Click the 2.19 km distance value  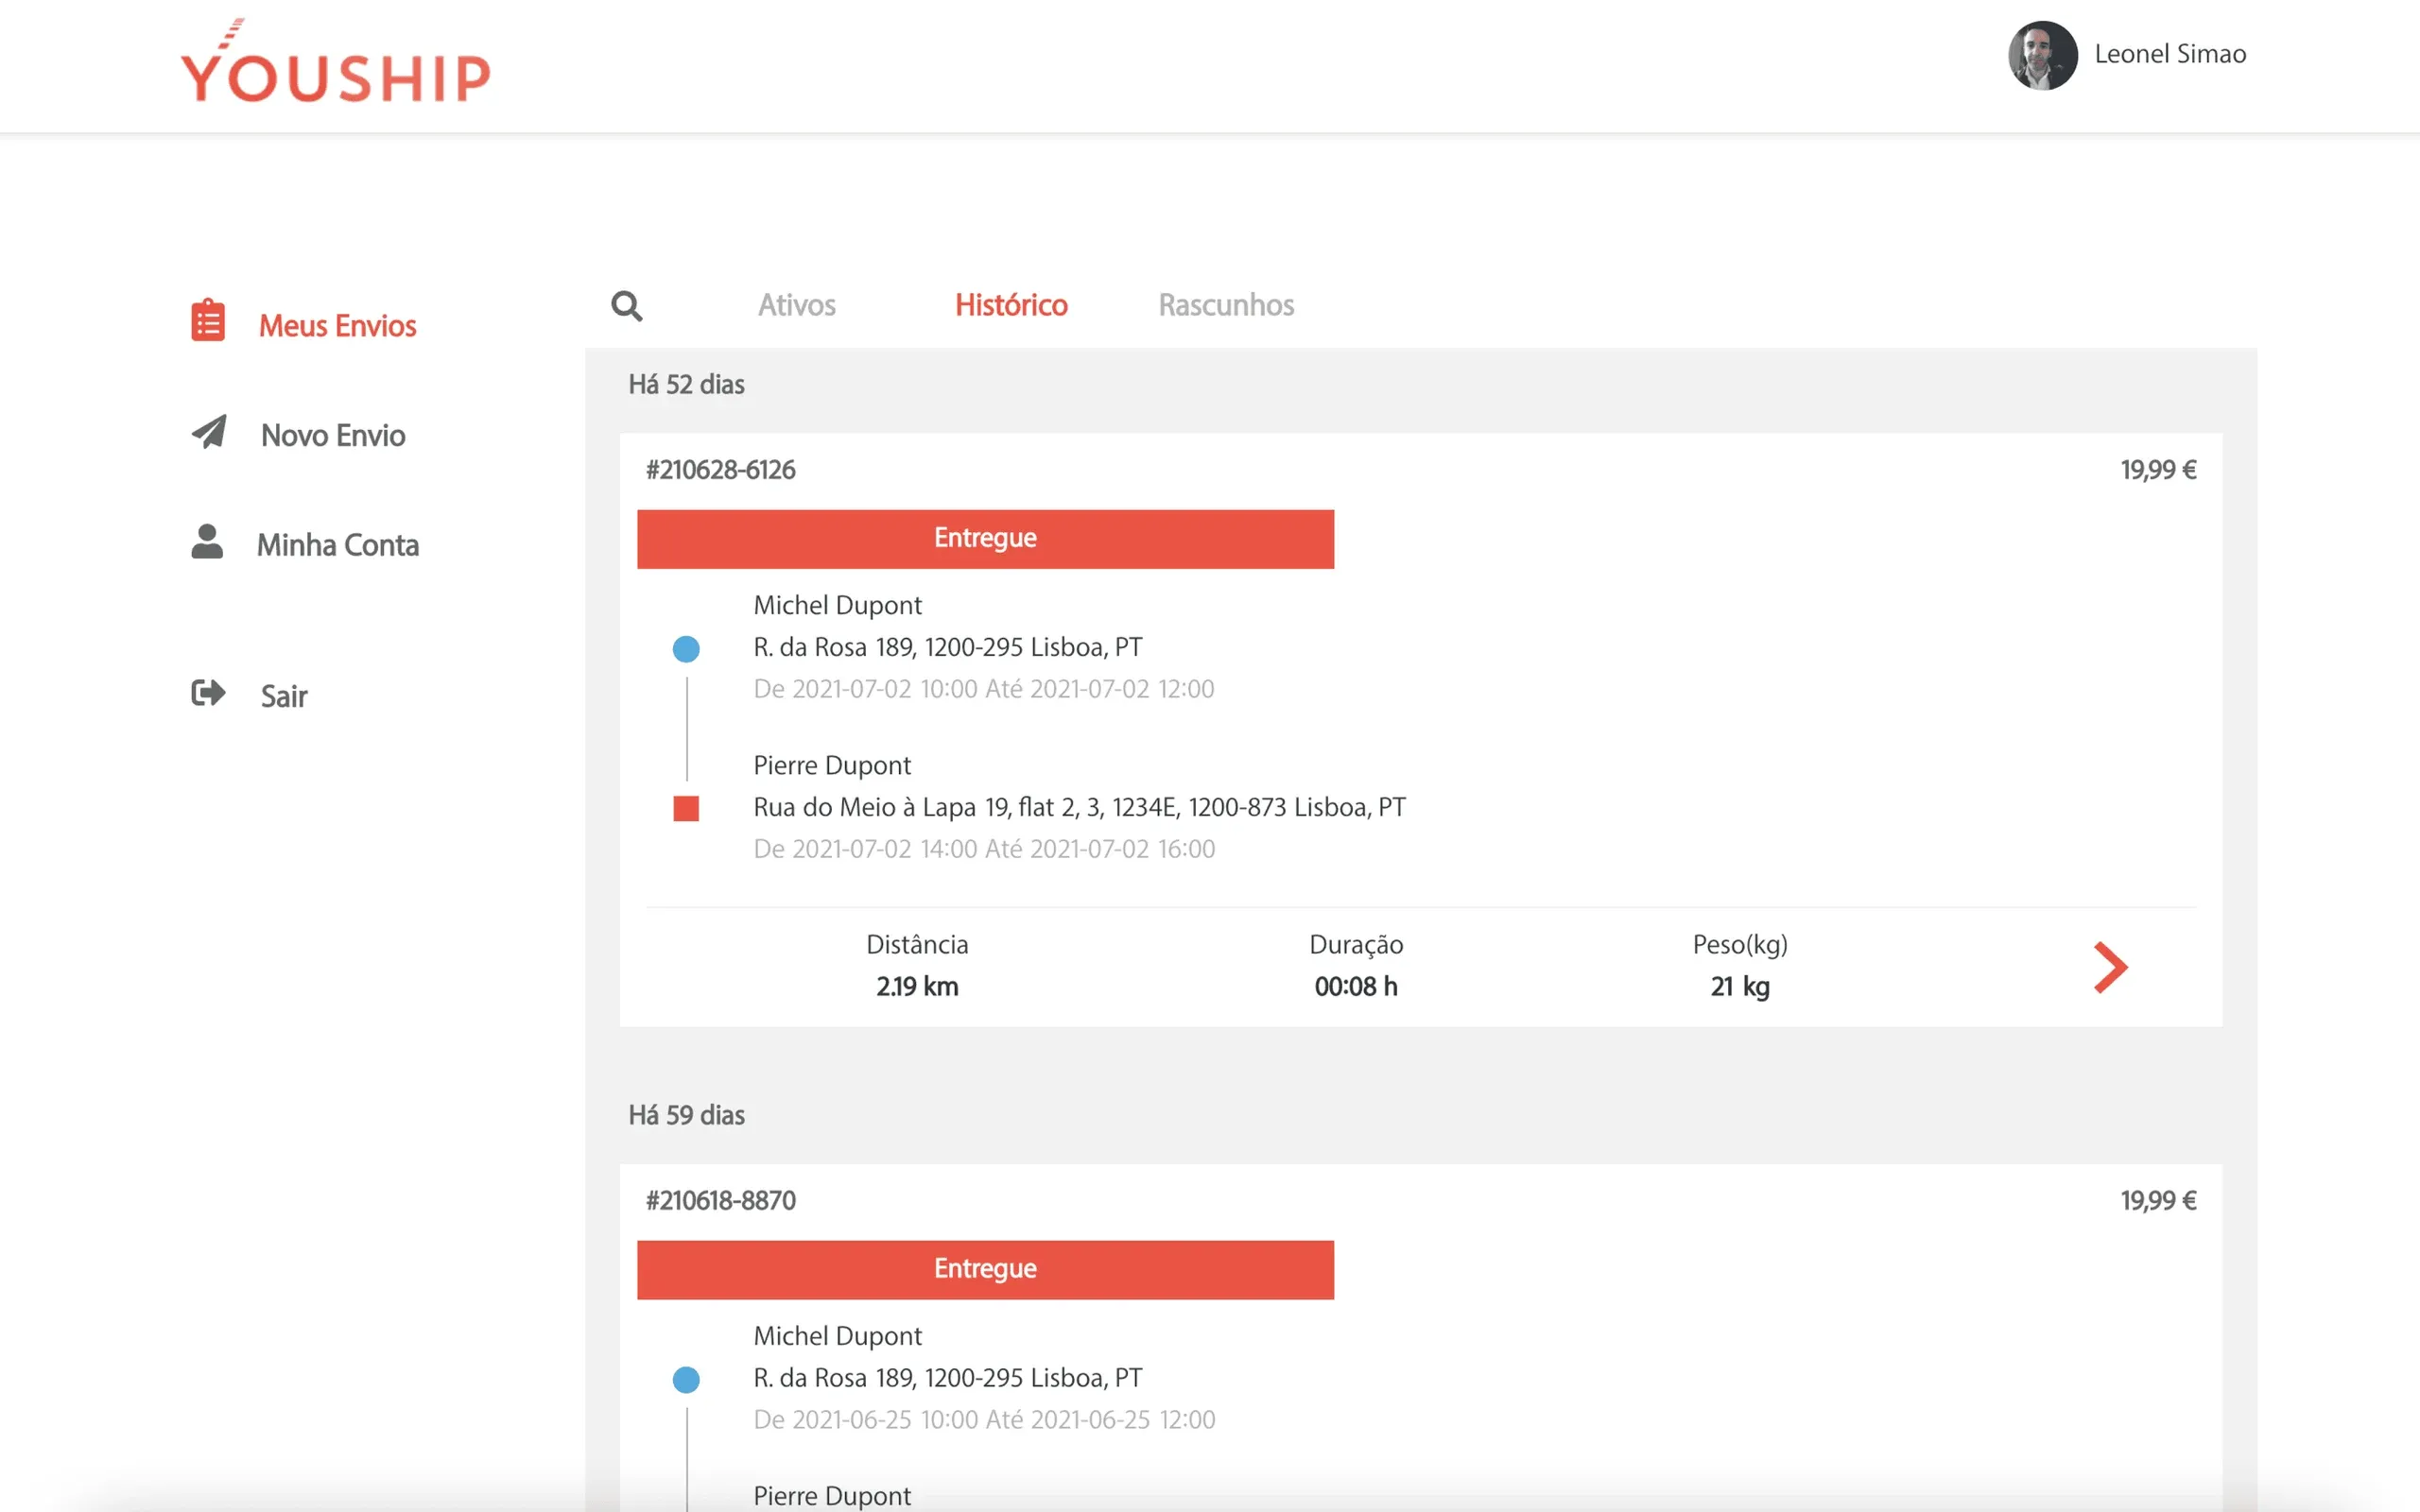coord(917,987)
